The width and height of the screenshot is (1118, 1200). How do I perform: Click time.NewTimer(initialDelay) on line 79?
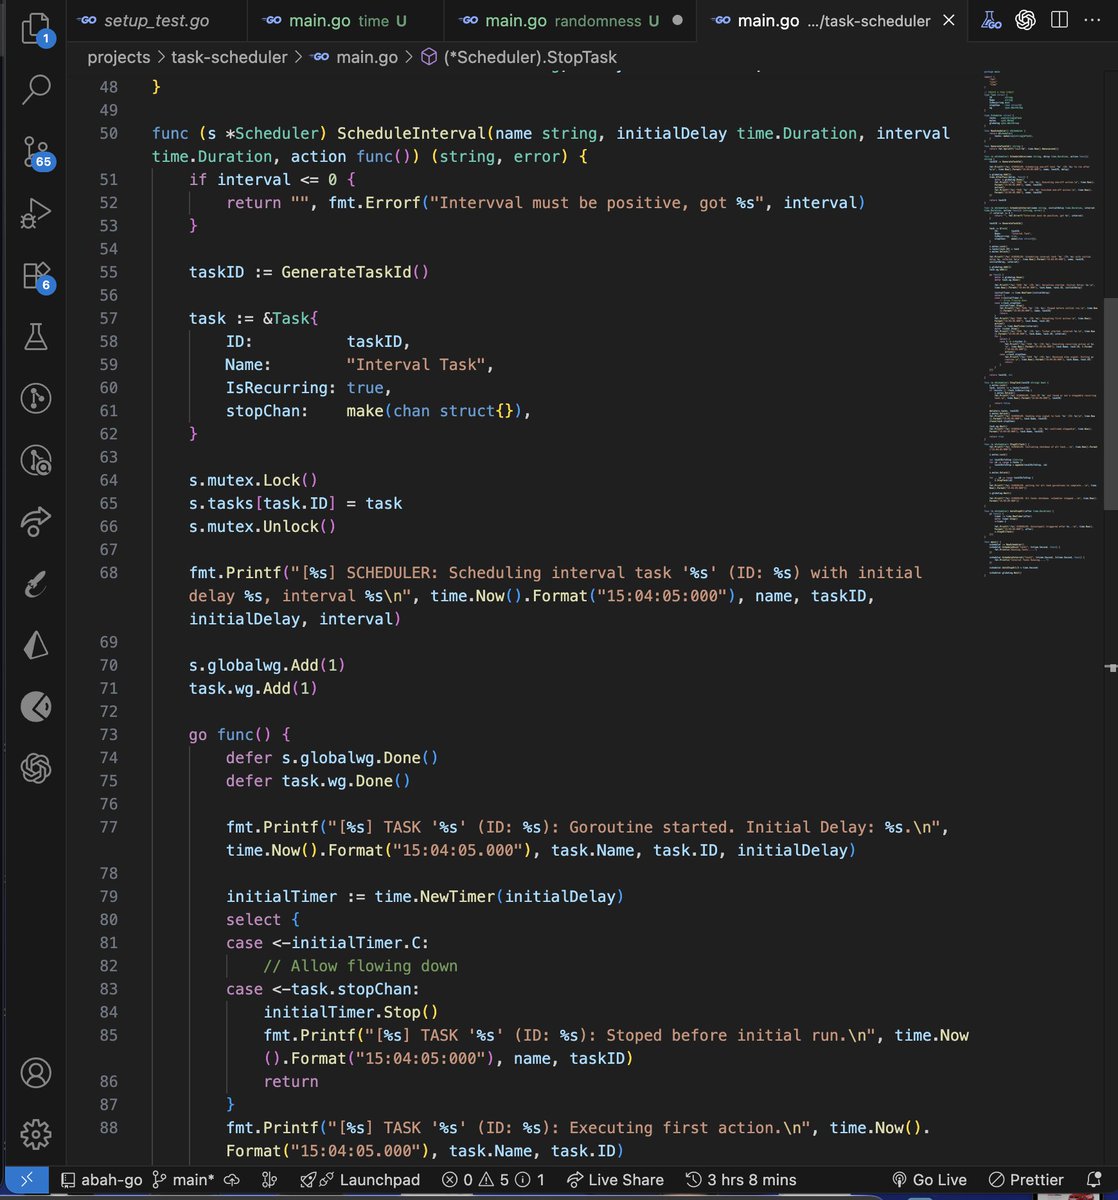[x=499, y=896]
